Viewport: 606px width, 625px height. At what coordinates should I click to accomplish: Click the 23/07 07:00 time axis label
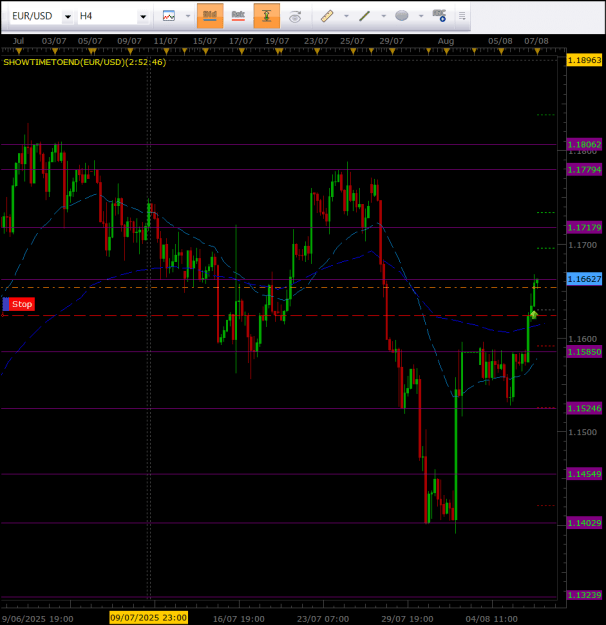click(x=323, y=619)
